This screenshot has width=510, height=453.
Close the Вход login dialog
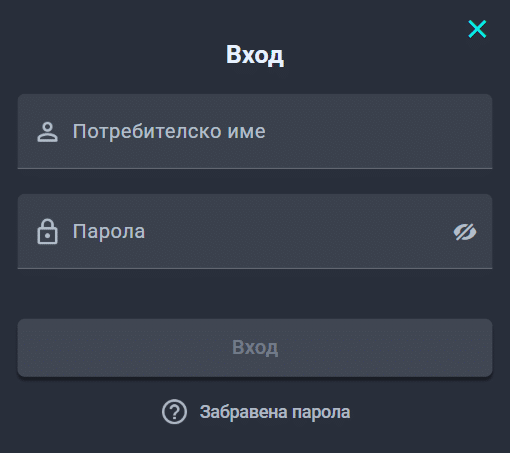point(477,29)
